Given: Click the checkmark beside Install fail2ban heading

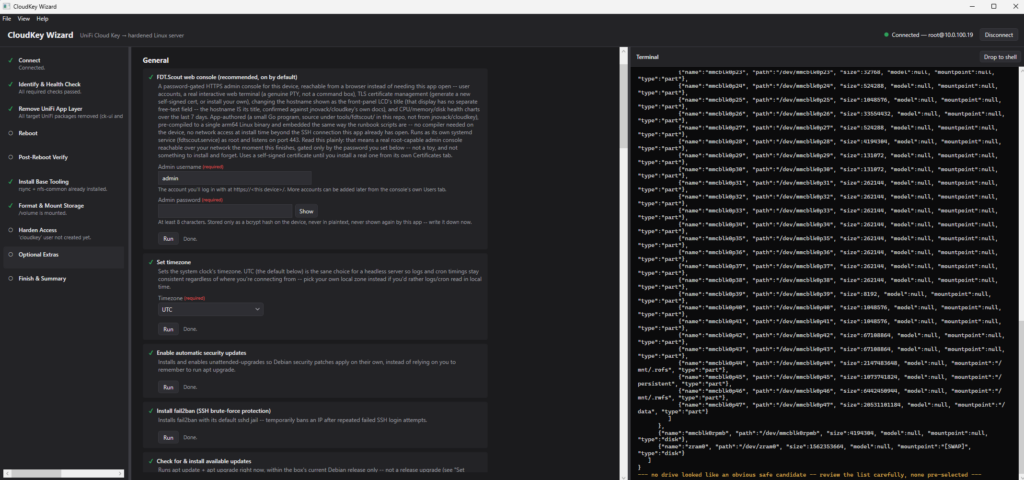Looking at the screenshot, I should tap(151, 411).
